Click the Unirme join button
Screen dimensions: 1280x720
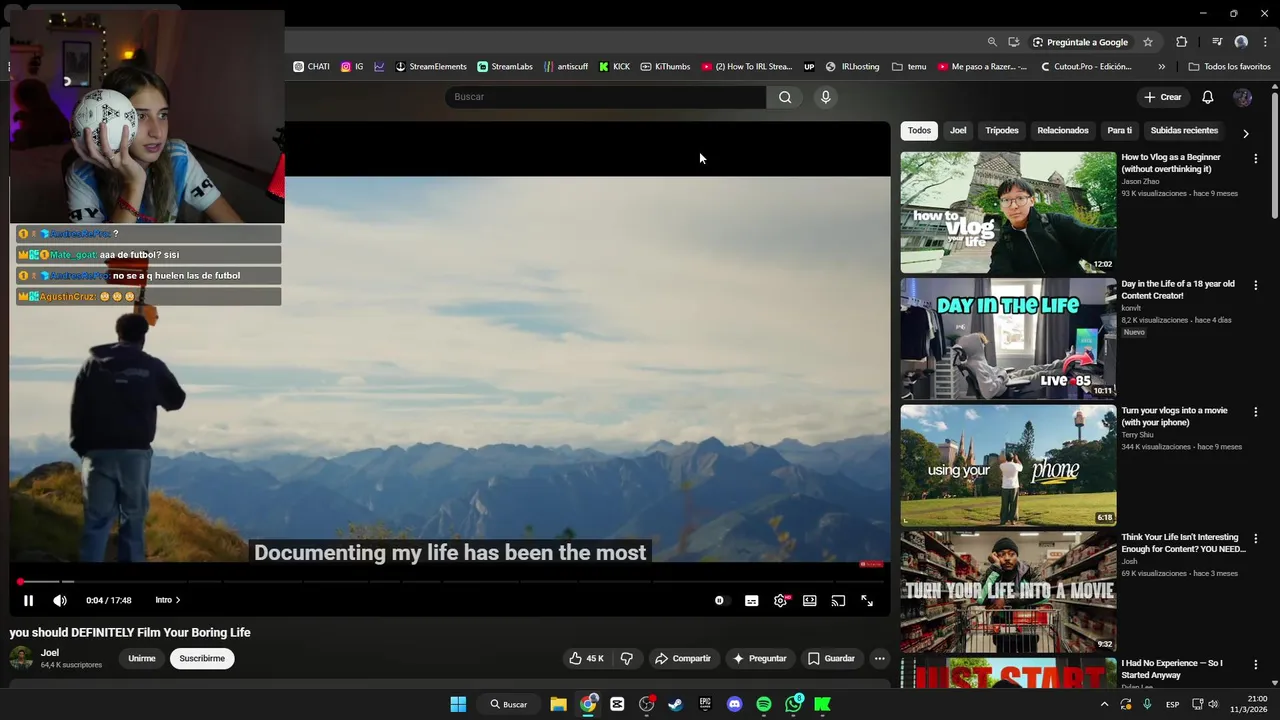142,658
